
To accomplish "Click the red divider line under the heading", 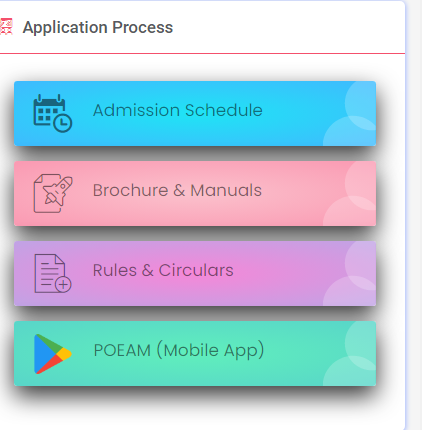I will click(202, 53).
